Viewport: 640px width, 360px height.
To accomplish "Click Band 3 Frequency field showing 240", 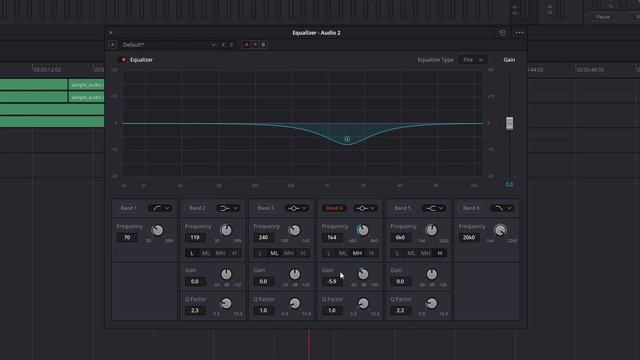I will [x=264, y=238].
